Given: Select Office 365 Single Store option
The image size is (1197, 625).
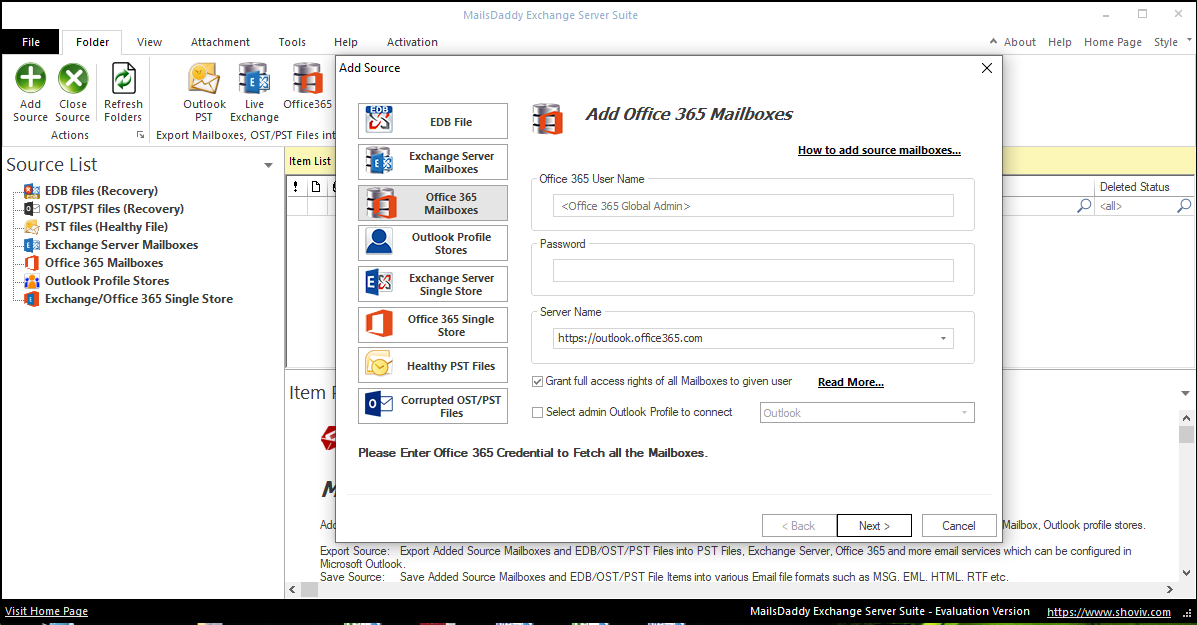Looking at the screenshot, I should click(433, 324).
